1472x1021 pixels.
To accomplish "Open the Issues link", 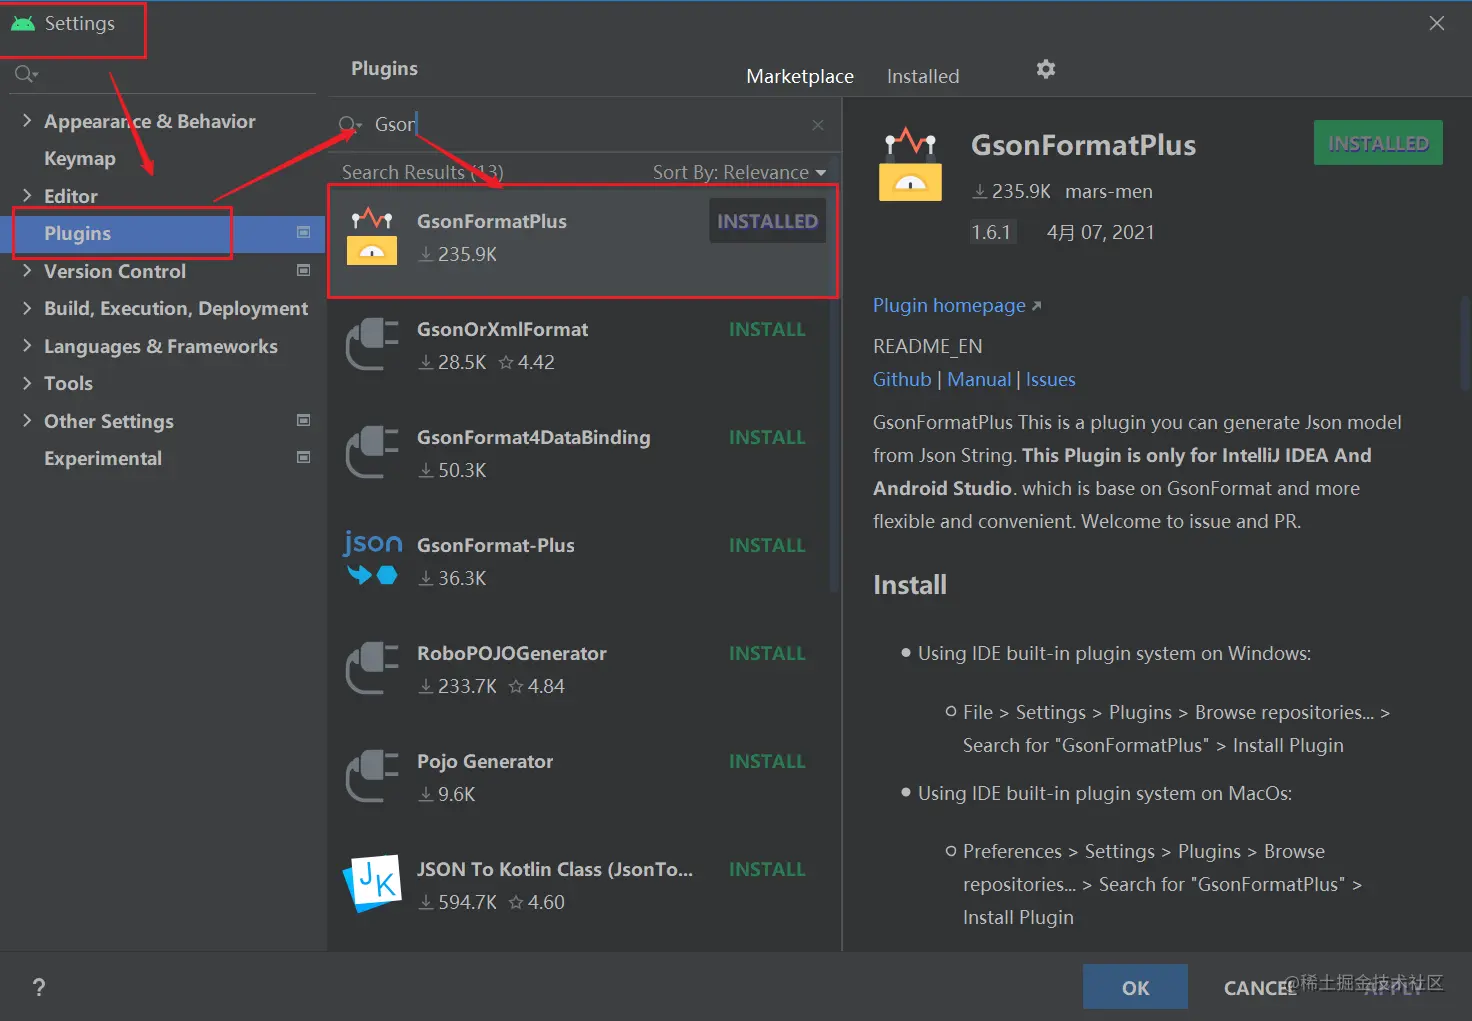I will tap(1051, 379).
